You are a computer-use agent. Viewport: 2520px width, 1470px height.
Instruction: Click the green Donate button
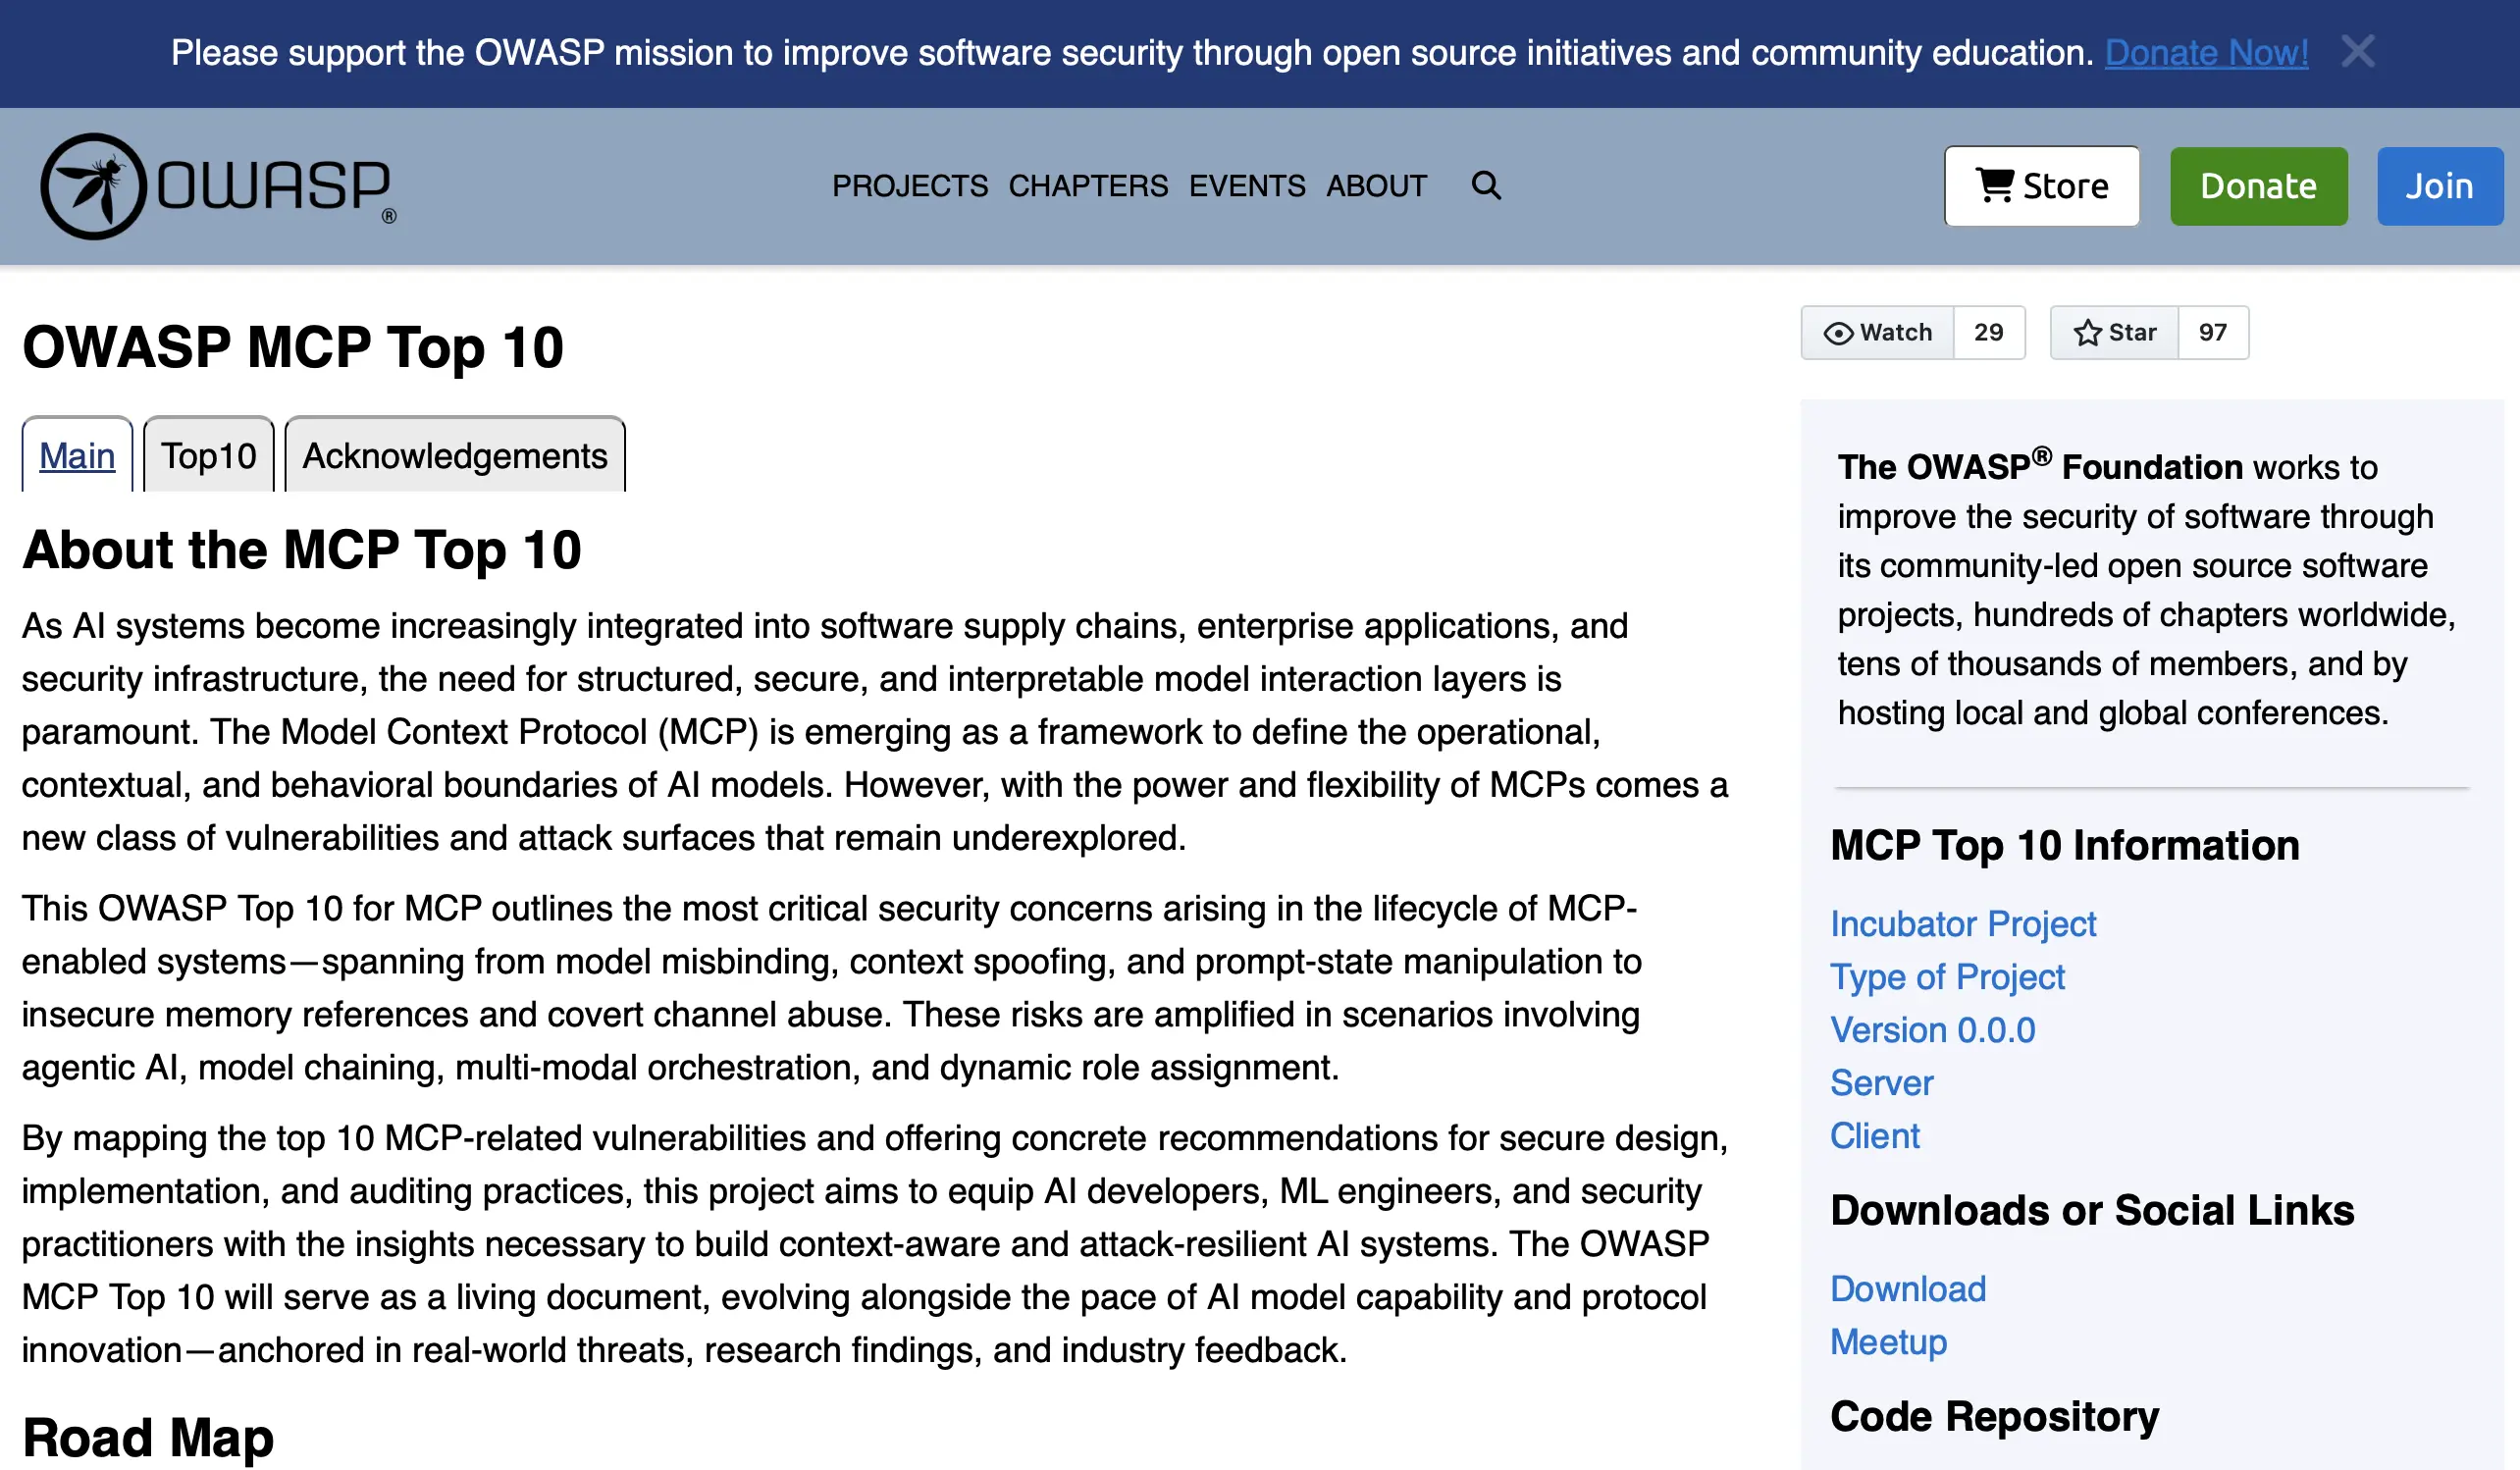(2258, 186)
